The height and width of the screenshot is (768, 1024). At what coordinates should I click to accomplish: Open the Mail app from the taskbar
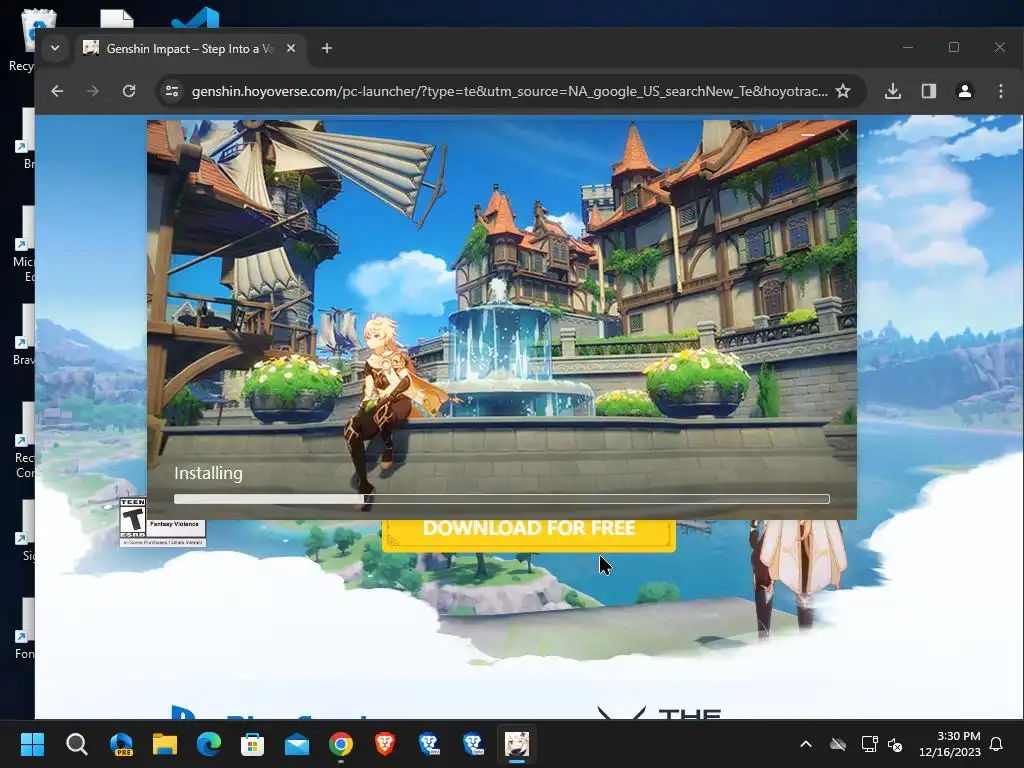pyautogui.click(x=296, y=744)
